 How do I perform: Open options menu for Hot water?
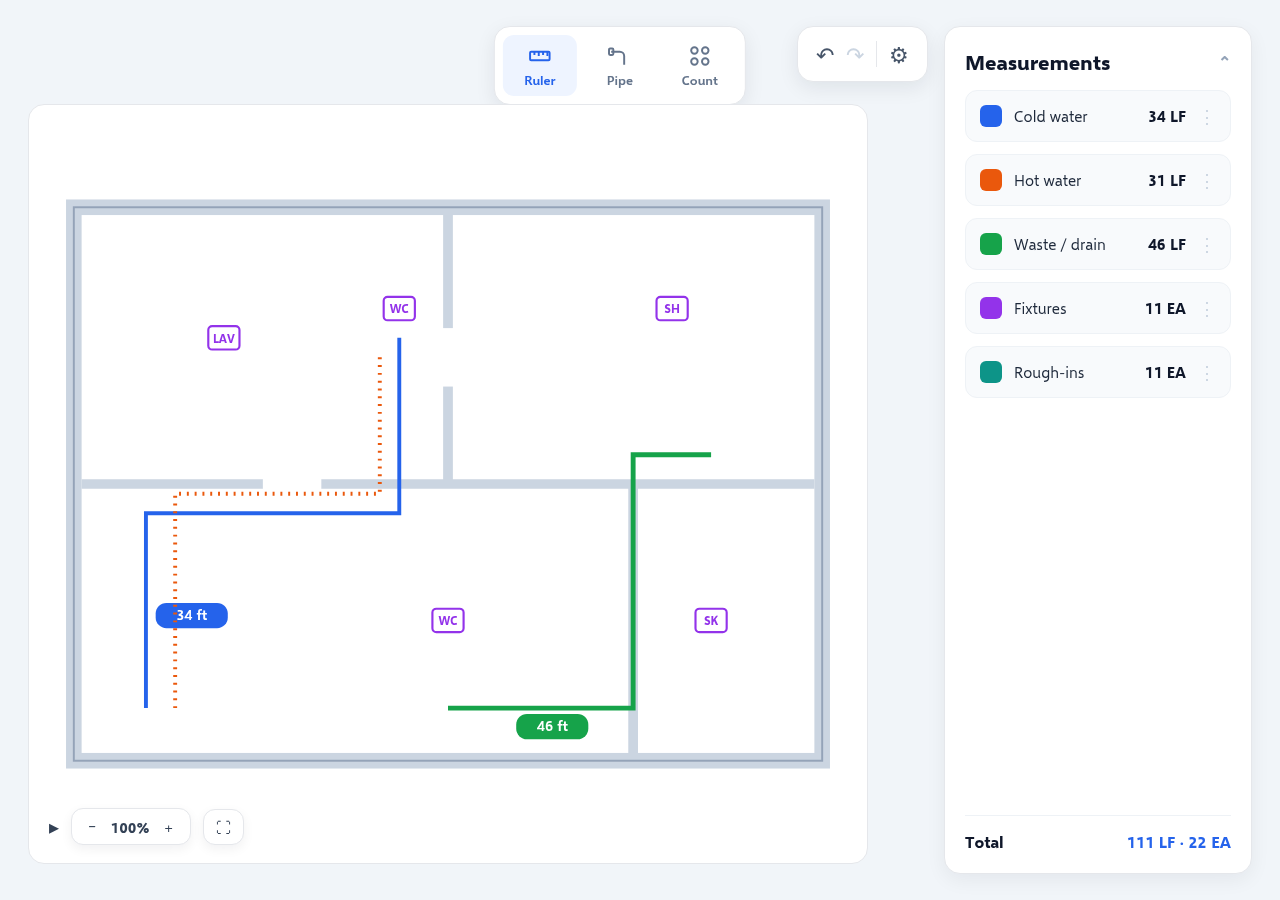[1207, 181]
